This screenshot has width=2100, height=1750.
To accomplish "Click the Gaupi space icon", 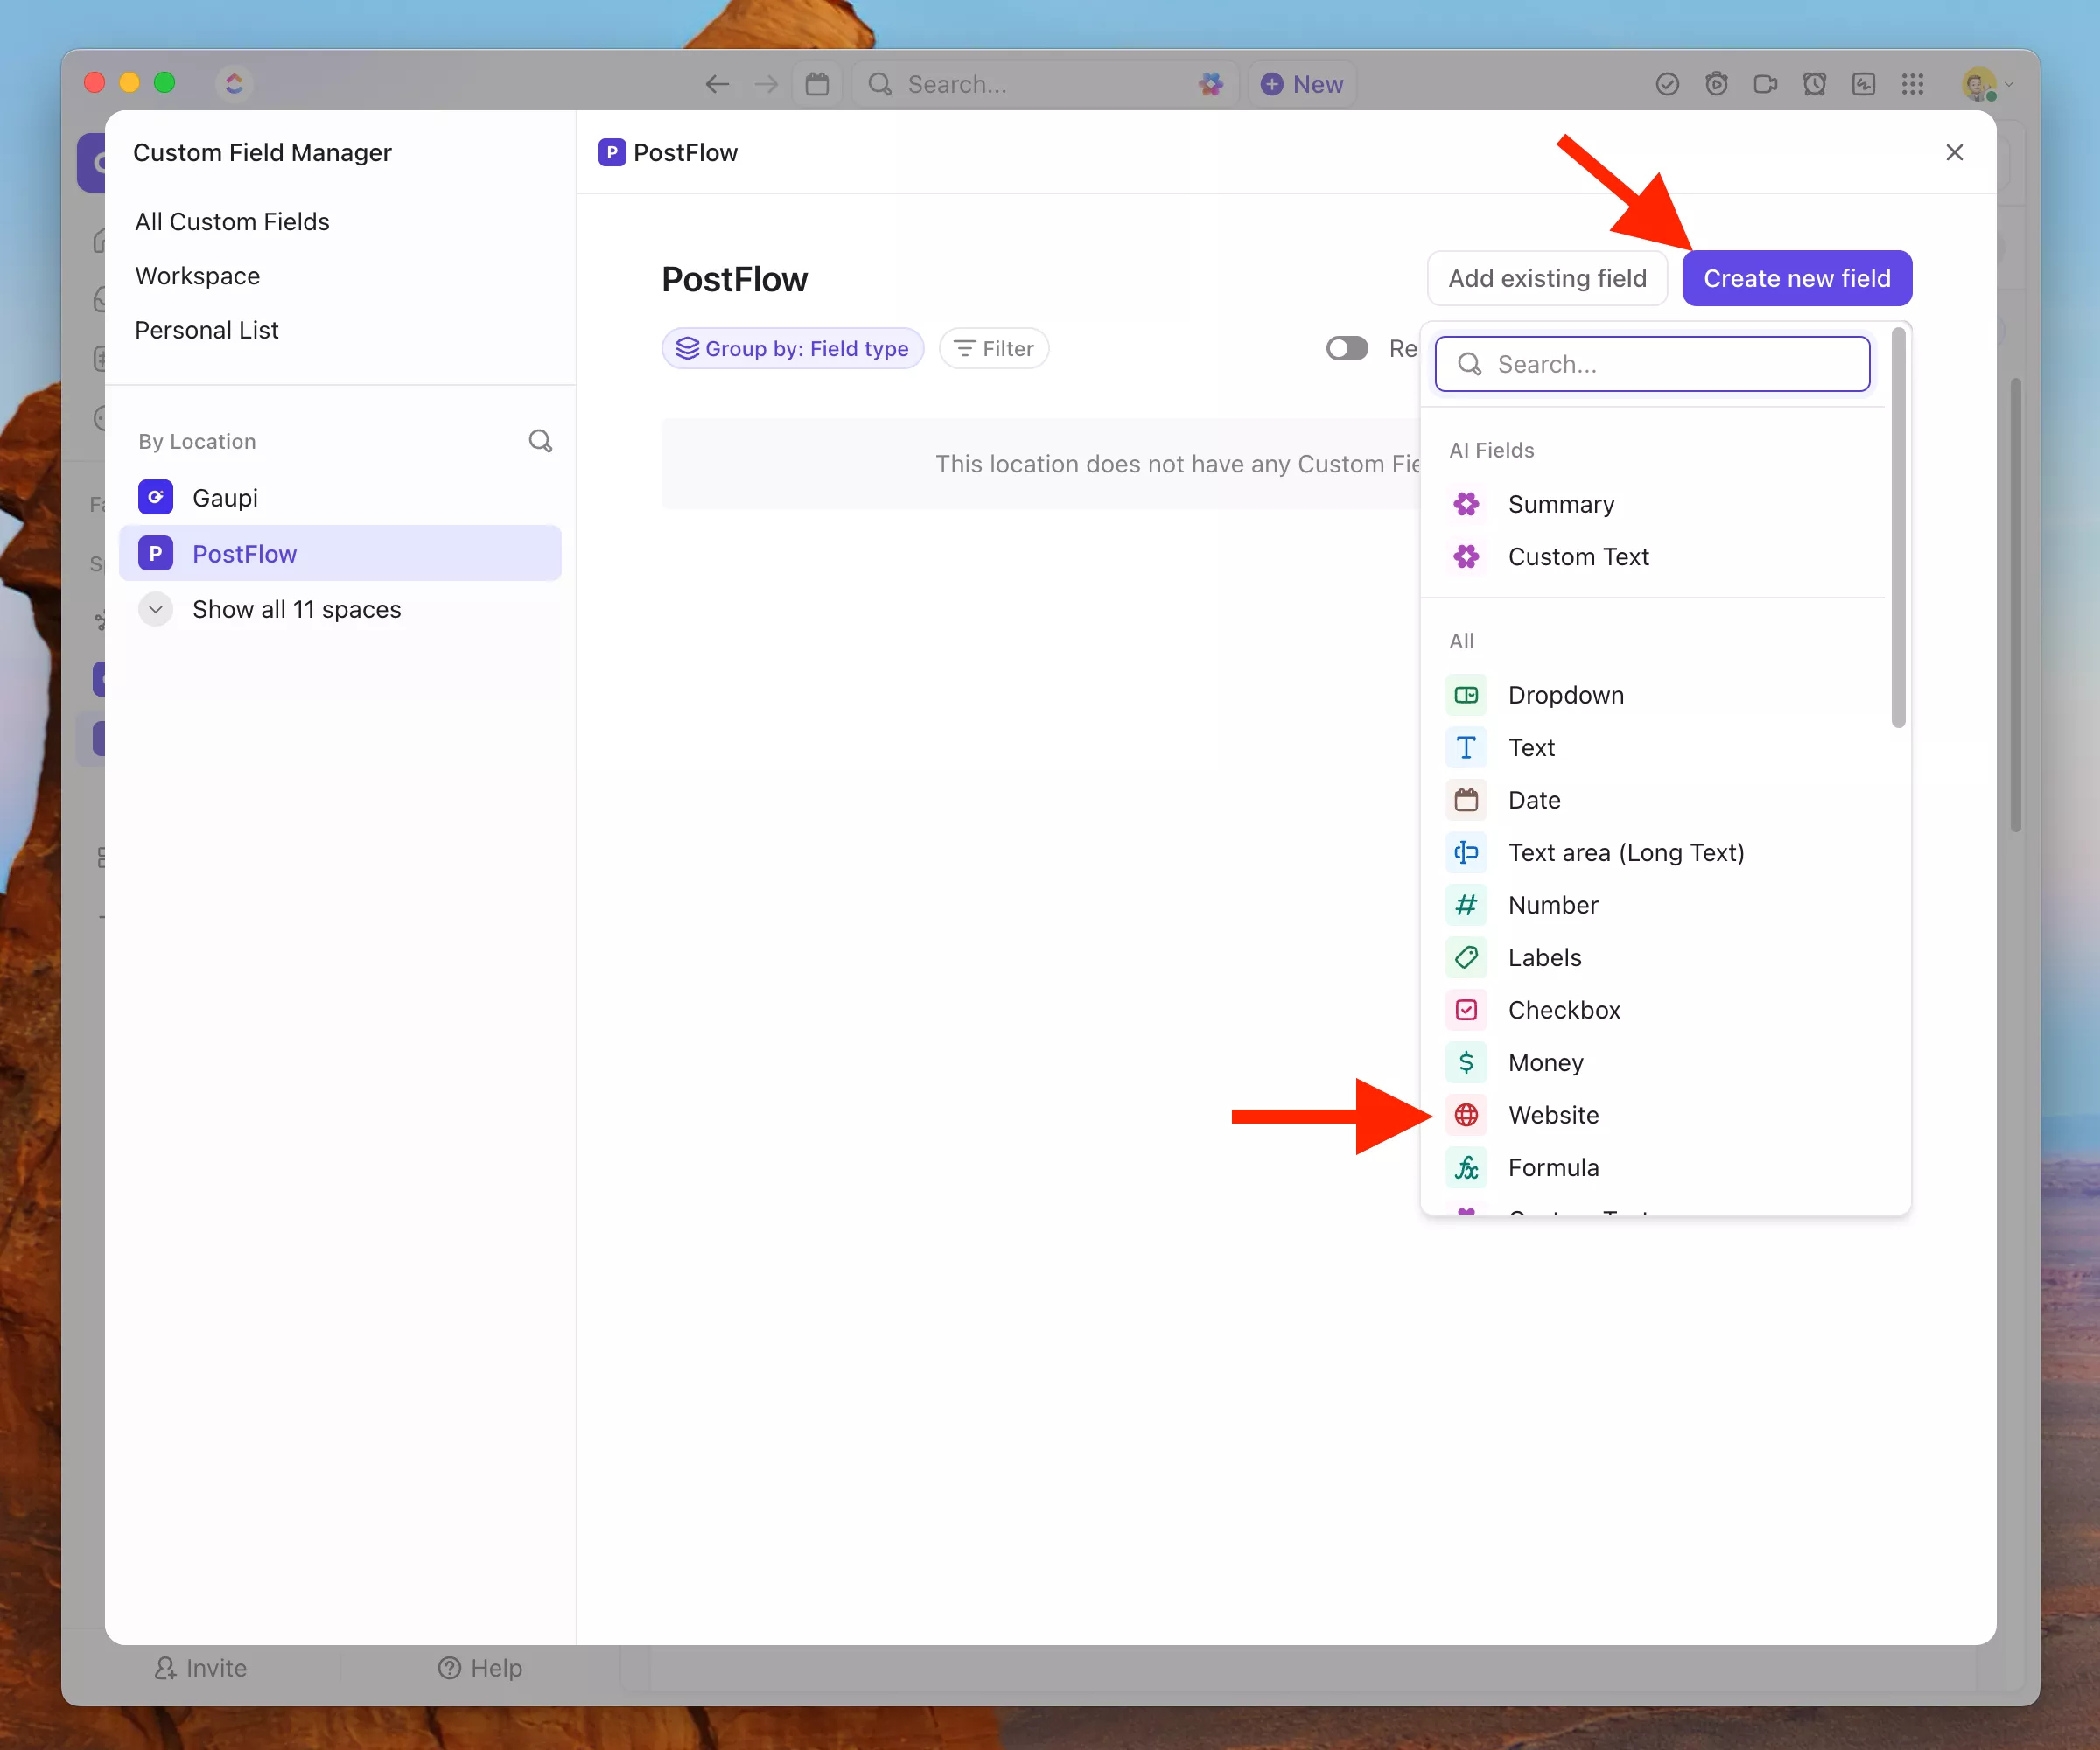I will 156,497.
